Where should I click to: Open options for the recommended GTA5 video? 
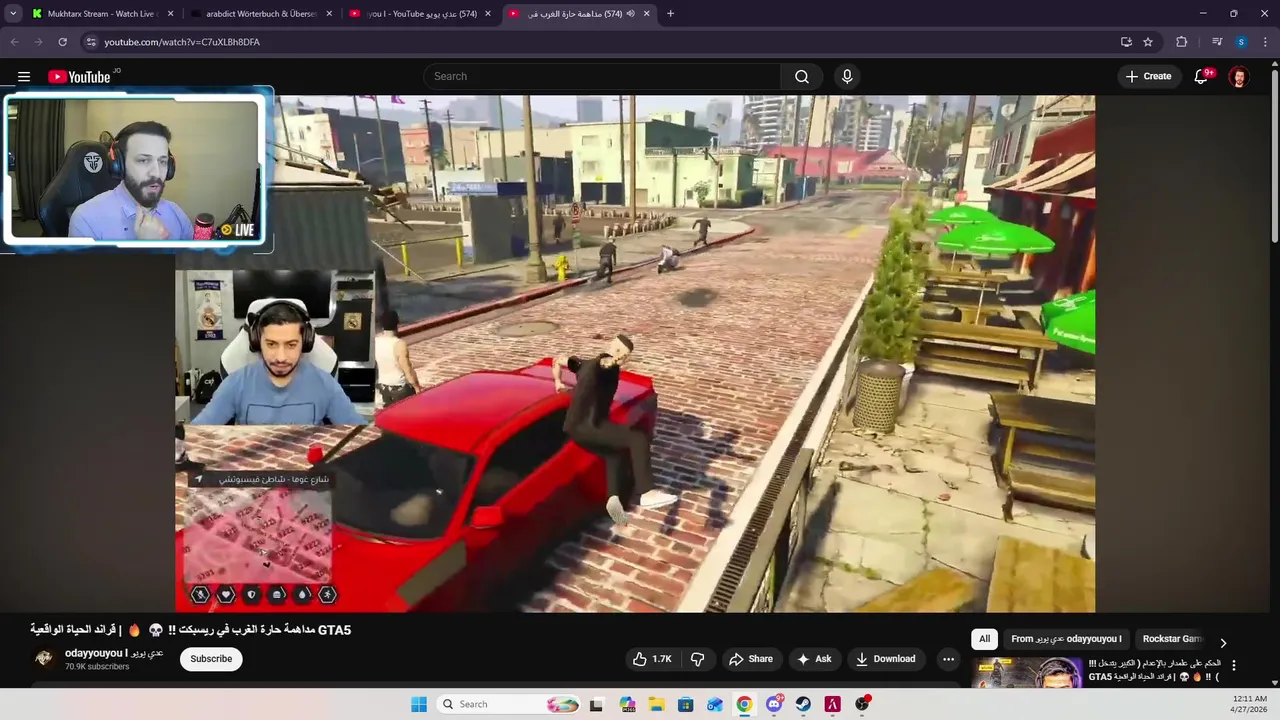point(1233,665)
